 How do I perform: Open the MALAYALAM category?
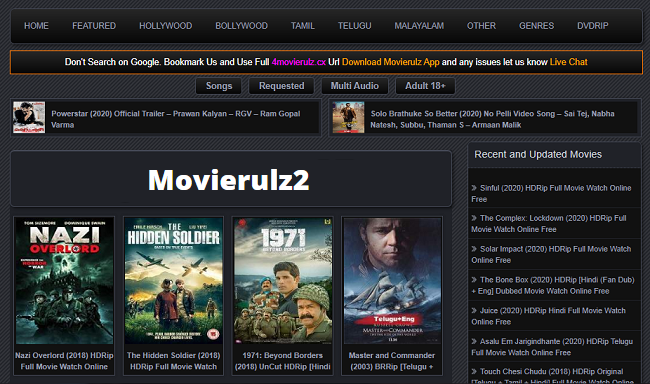point(419,26)
